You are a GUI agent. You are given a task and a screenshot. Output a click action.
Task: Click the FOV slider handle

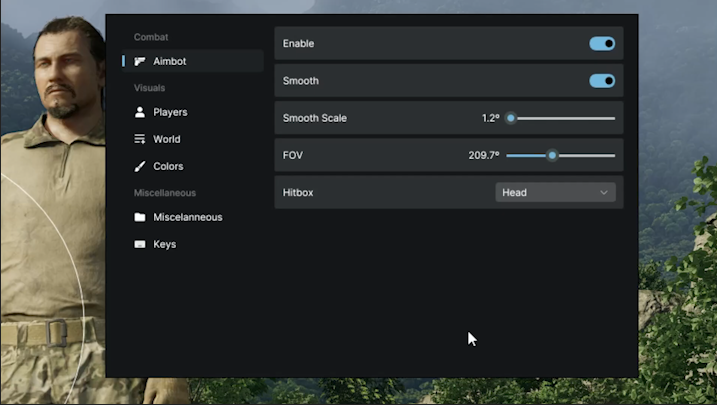tap(552, 156)
